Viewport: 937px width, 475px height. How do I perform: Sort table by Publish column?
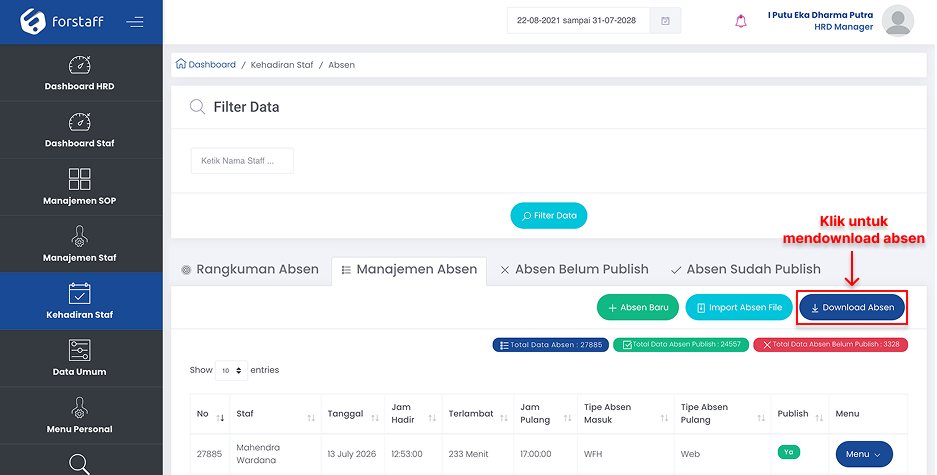pos(800,414)
